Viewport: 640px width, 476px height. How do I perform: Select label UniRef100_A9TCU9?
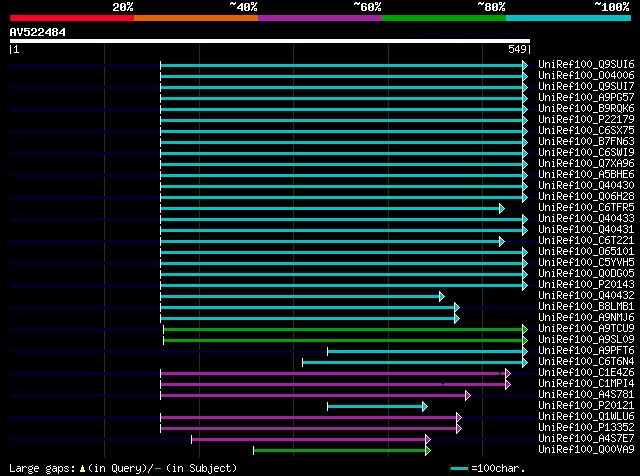[x=586, y=329]
